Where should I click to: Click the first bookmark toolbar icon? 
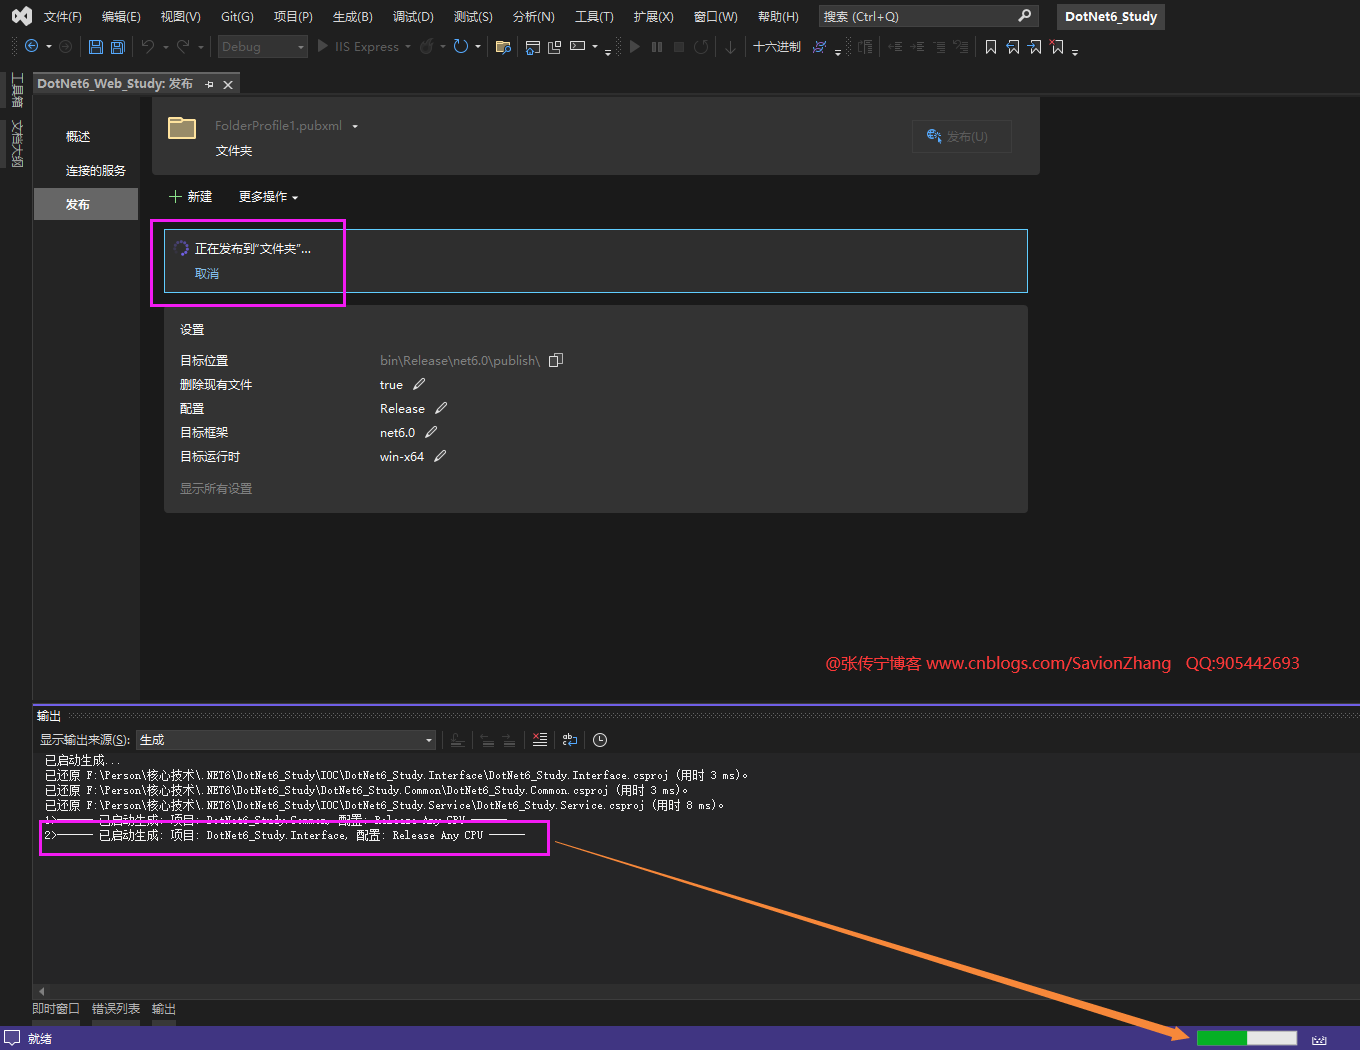[x=990, y=47]
